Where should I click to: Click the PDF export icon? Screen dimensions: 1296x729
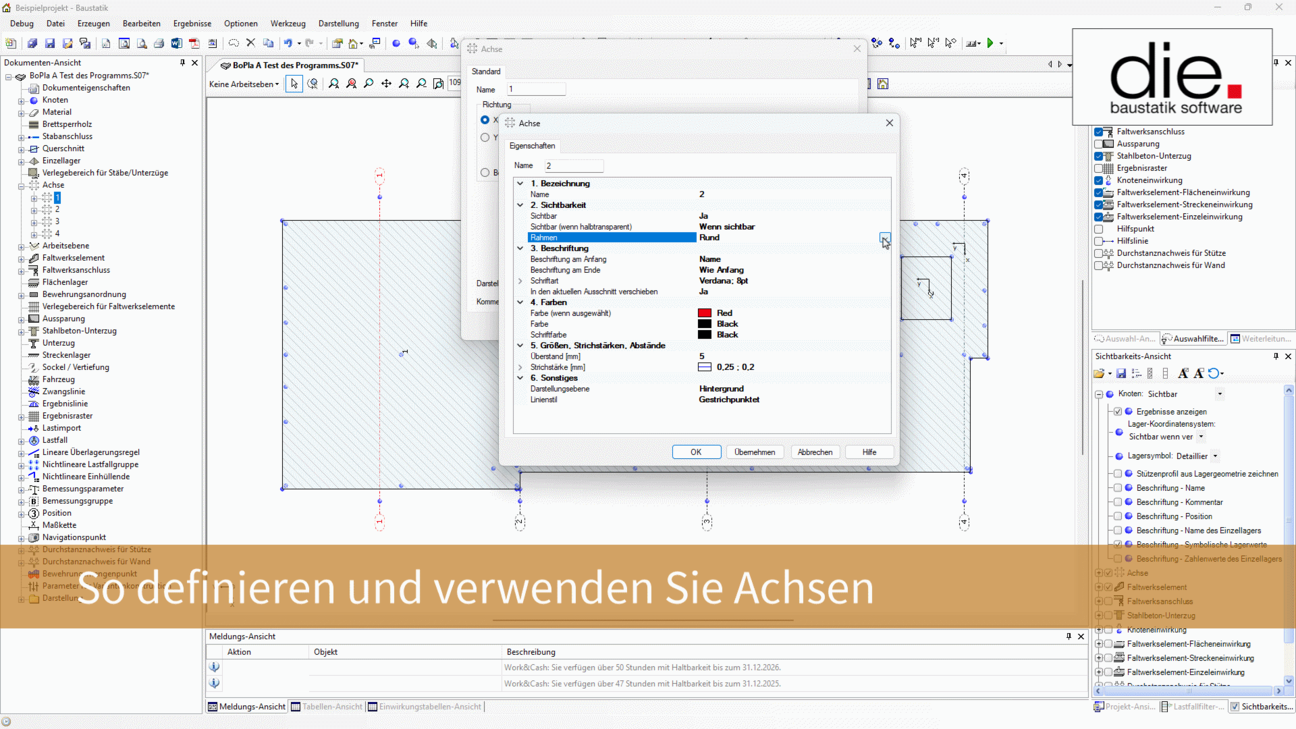(195, 44)
